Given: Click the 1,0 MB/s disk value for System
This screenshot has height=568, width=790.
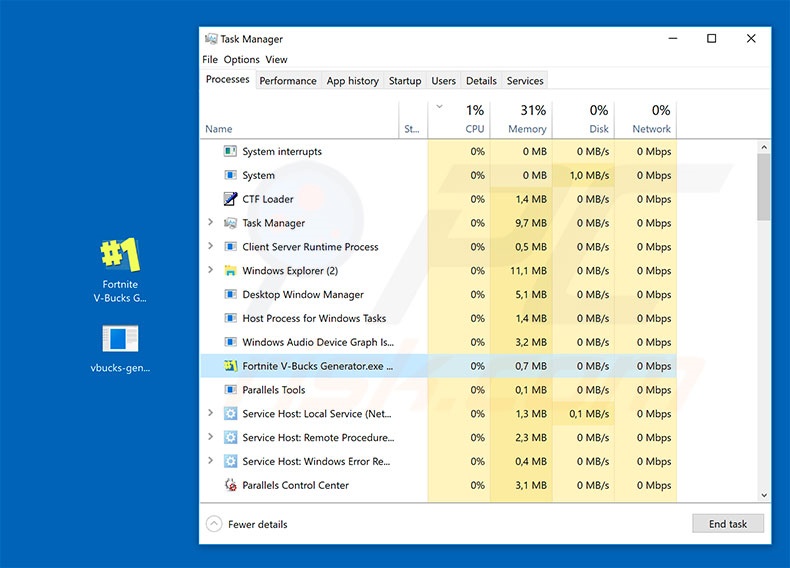Looking at the screenshot, I should [589, 175].
